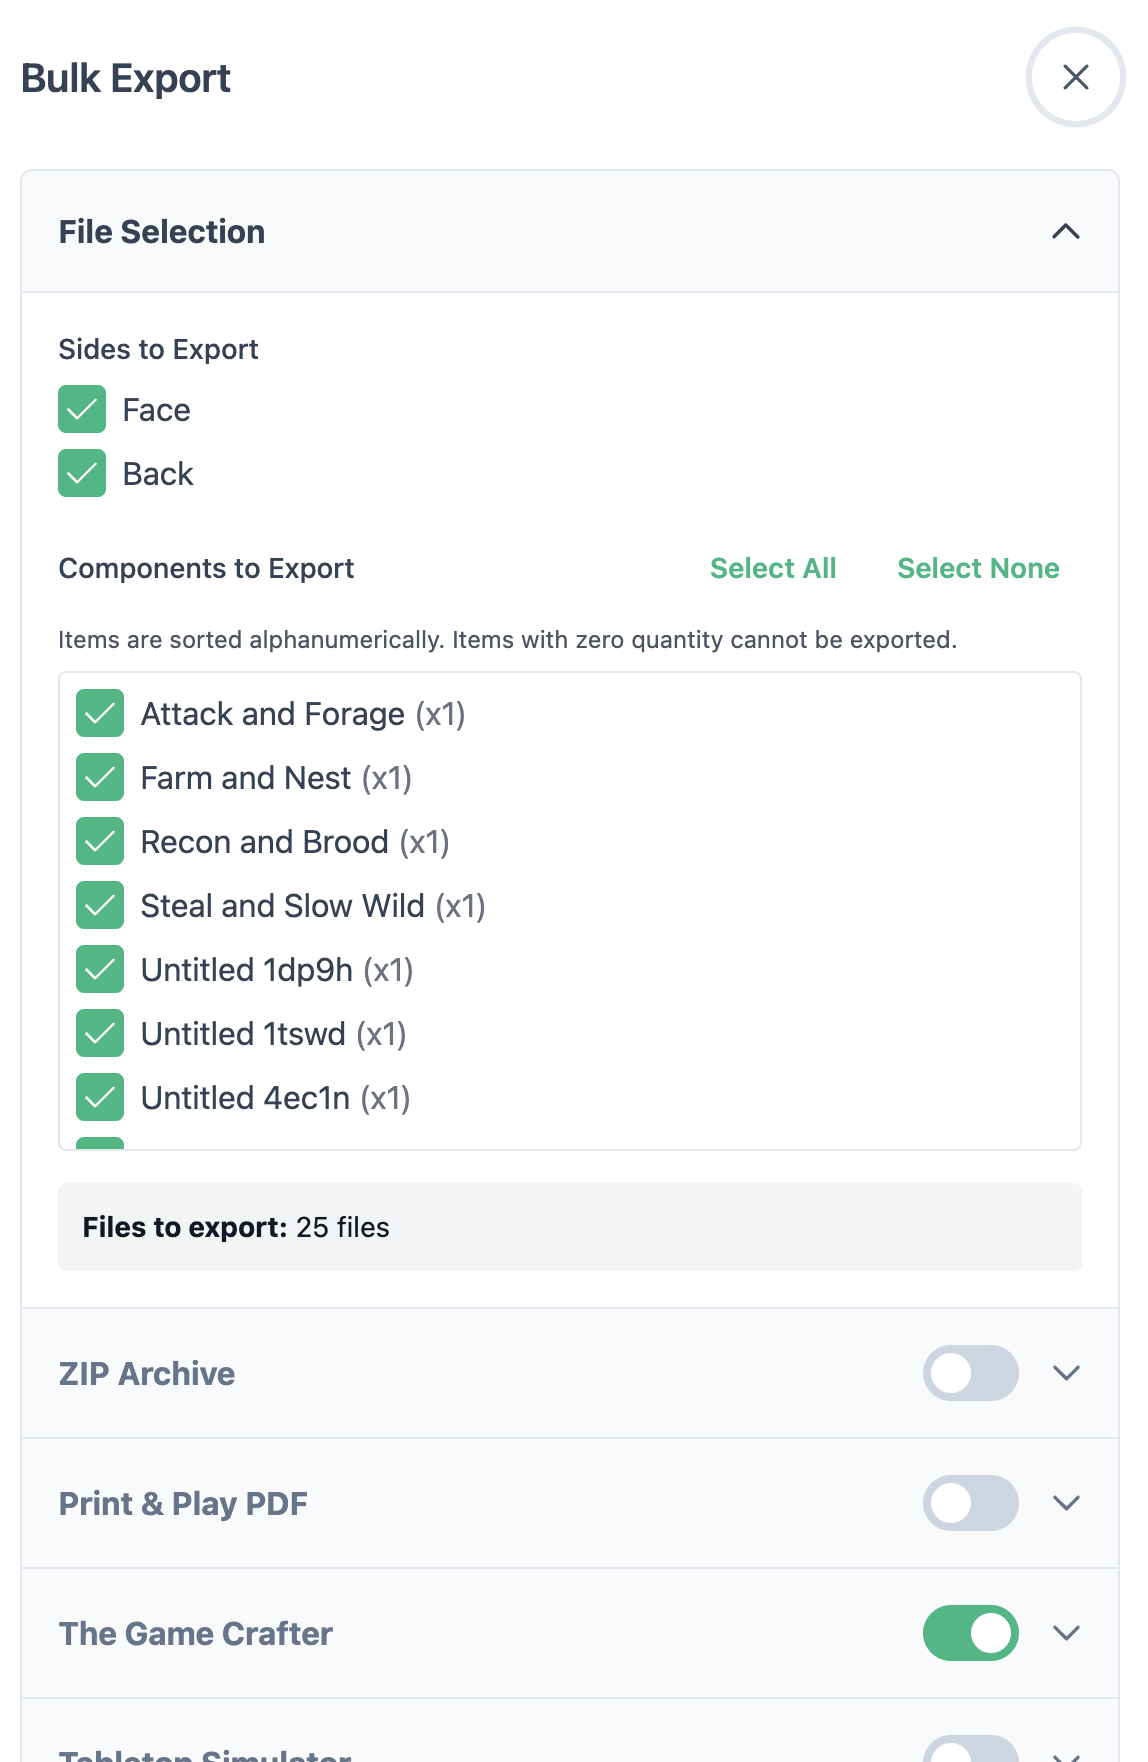Collapse the File Selection section

coord(1066,232)
